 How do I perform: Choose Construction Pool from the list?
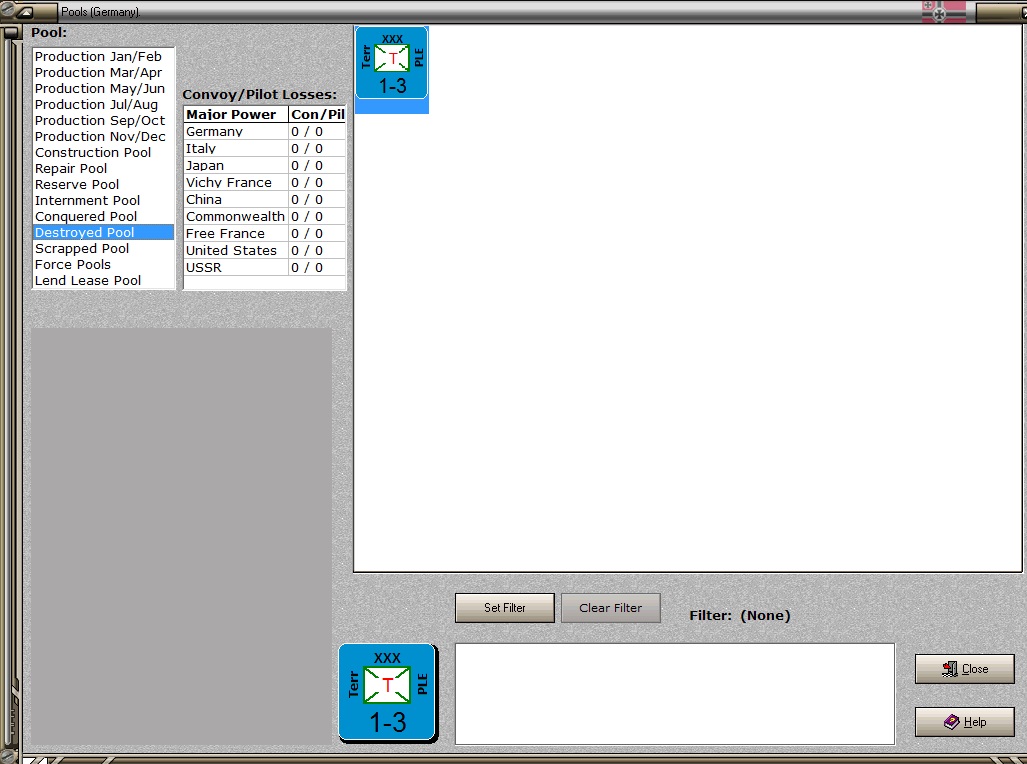click(92, 153)
